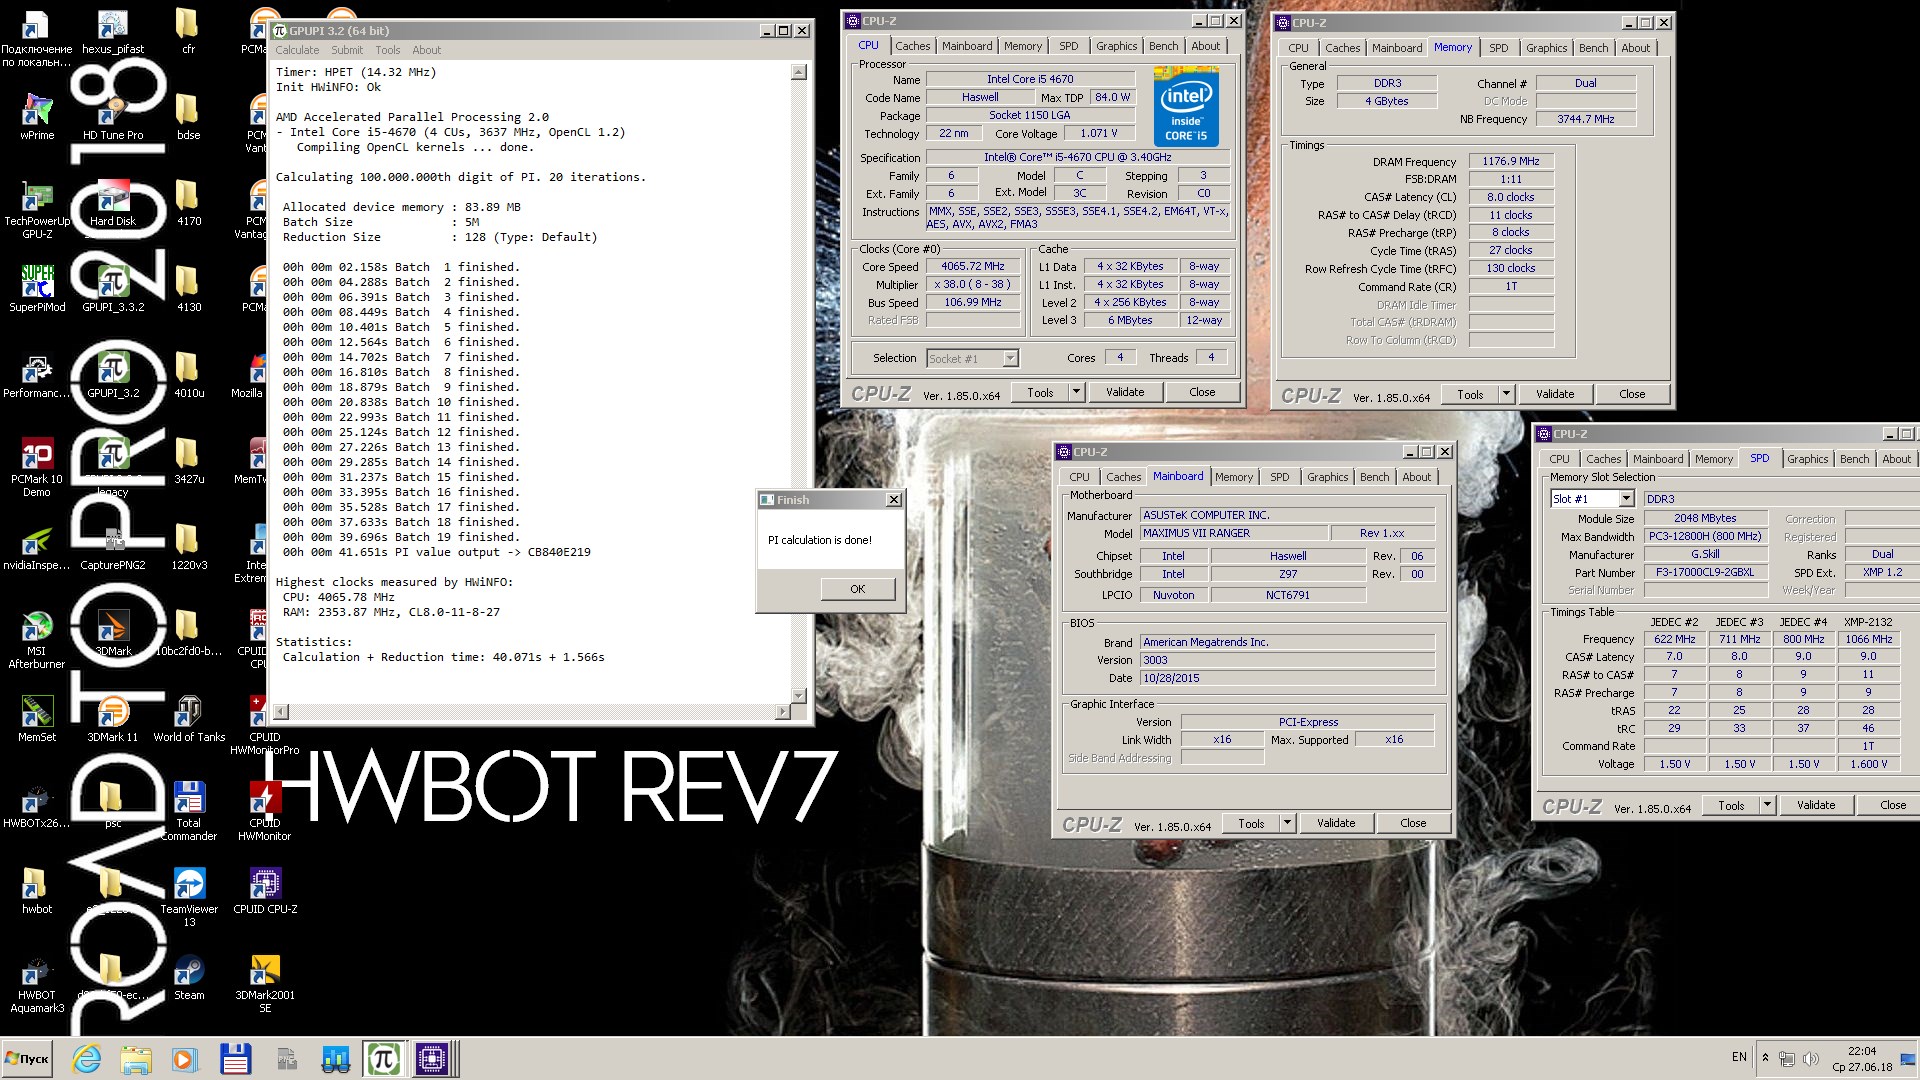Click GPUPI horizontal scrollbar right arrow

782,712
